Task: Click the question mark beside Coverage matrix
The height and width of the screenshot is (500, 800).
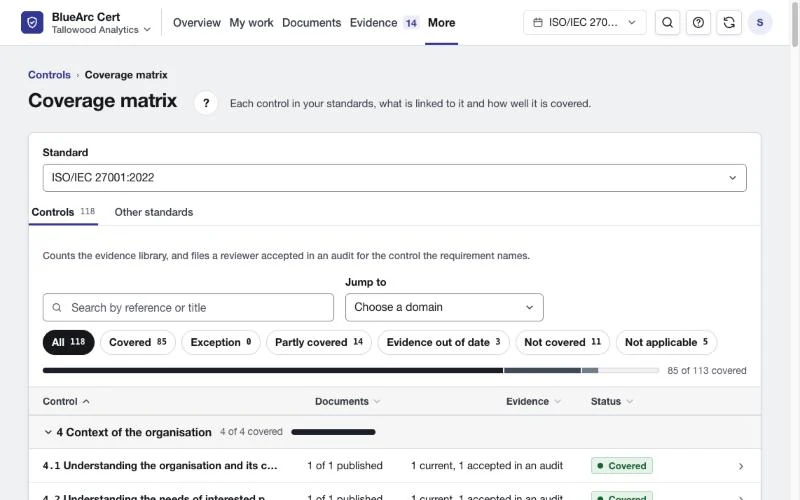Action: coord(206,103)
